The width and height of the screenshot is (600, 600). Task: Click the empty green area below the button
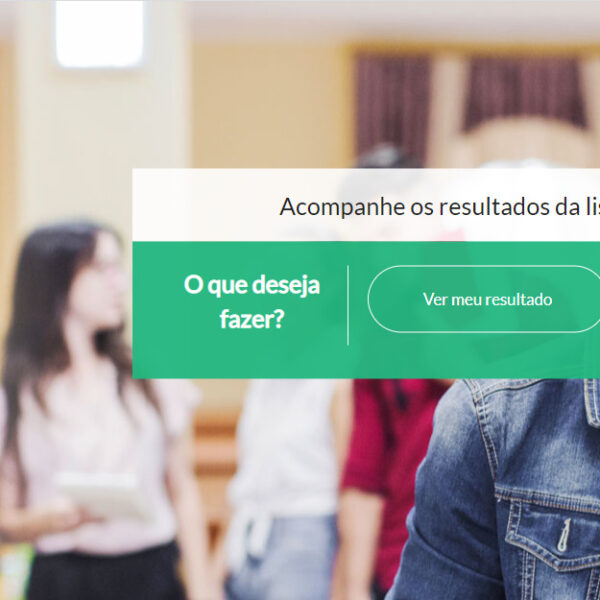[x=482, y=356]
